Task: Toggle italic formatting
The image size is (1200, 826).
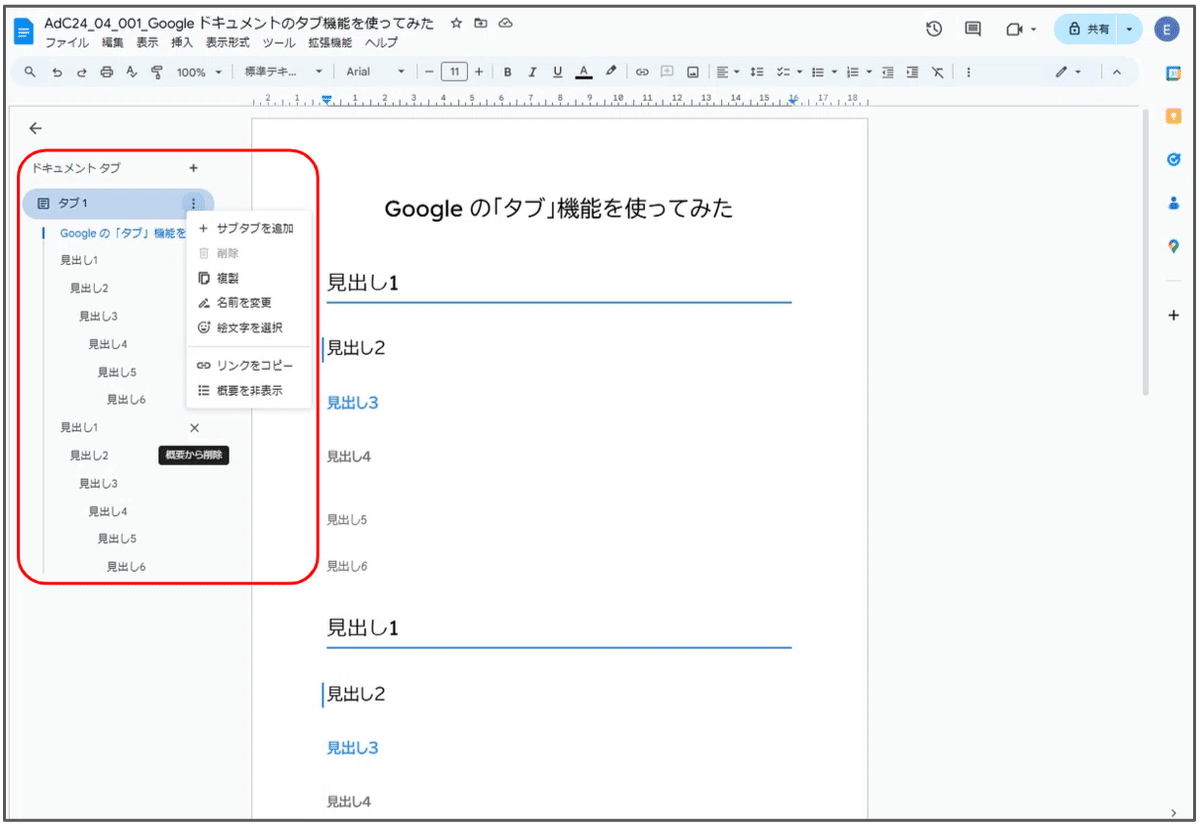Action: click(x=533, y=71)
